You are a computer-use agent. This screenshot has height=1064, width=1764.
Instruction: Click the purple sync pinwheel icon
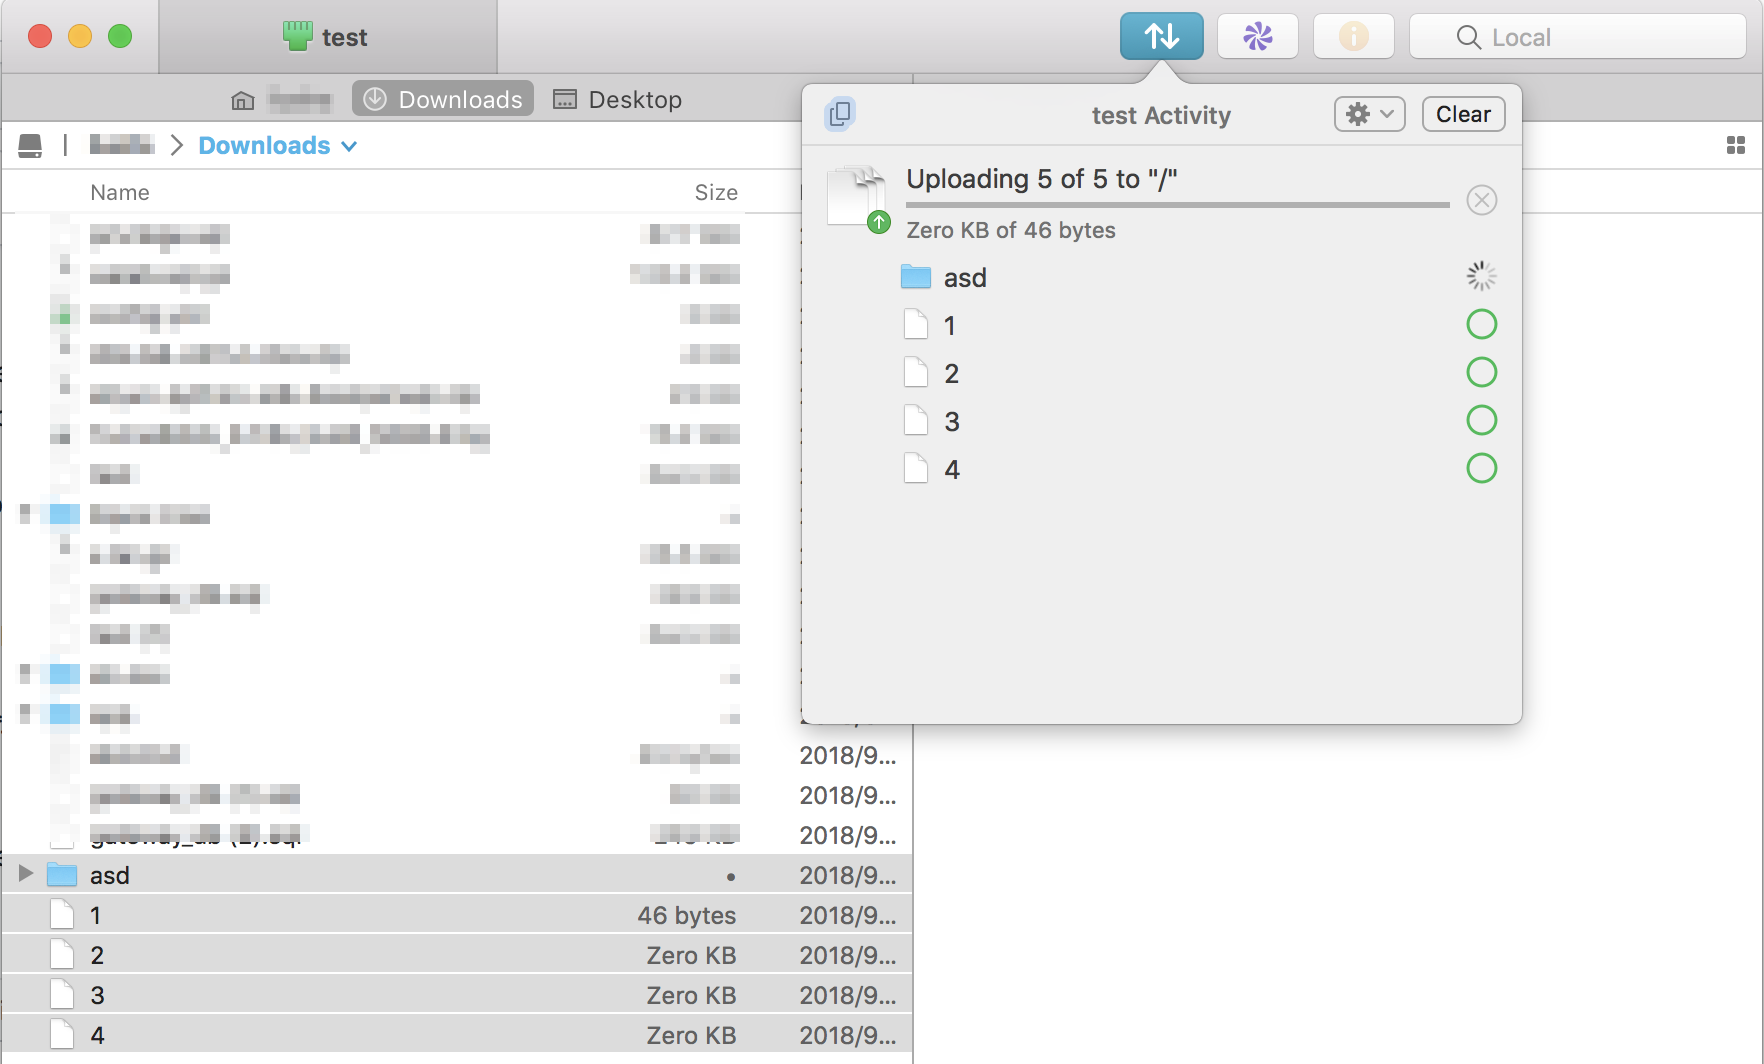click(x=1257, y=37)
